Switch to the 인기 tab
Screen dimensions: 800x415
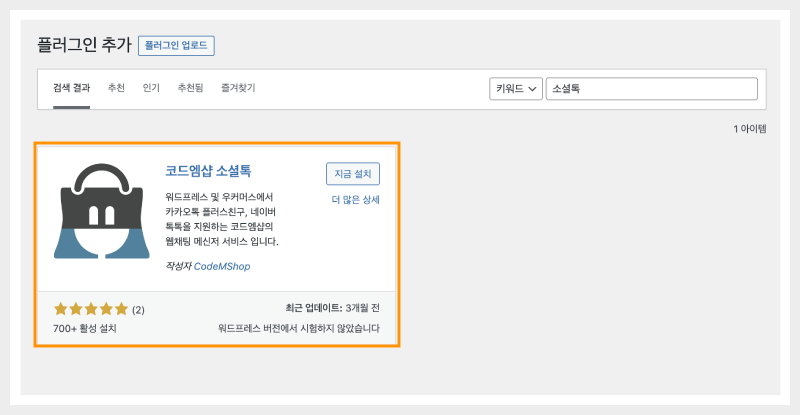click(151, 88)
